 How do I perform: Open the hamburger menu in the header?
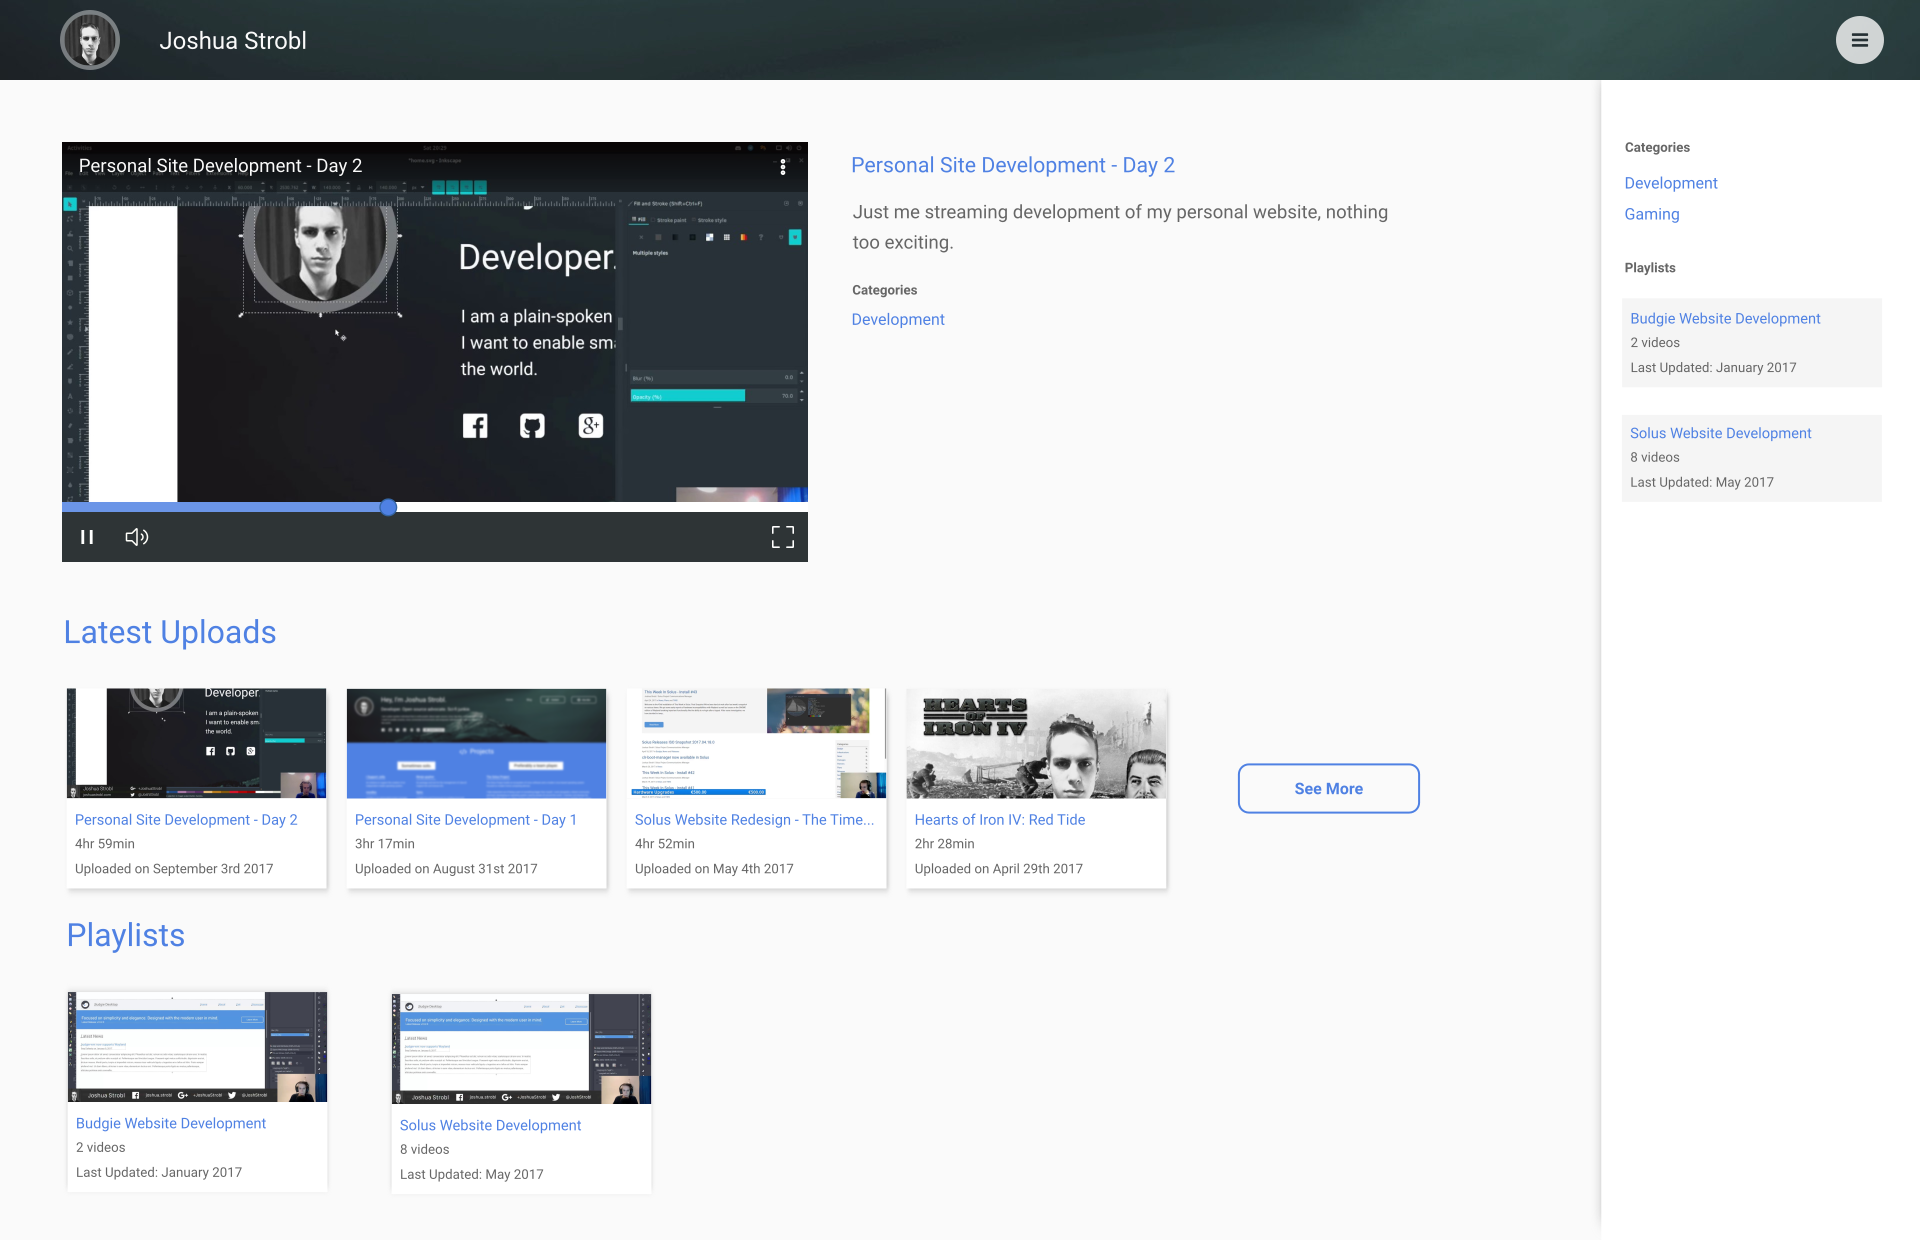click(1859, 40)
